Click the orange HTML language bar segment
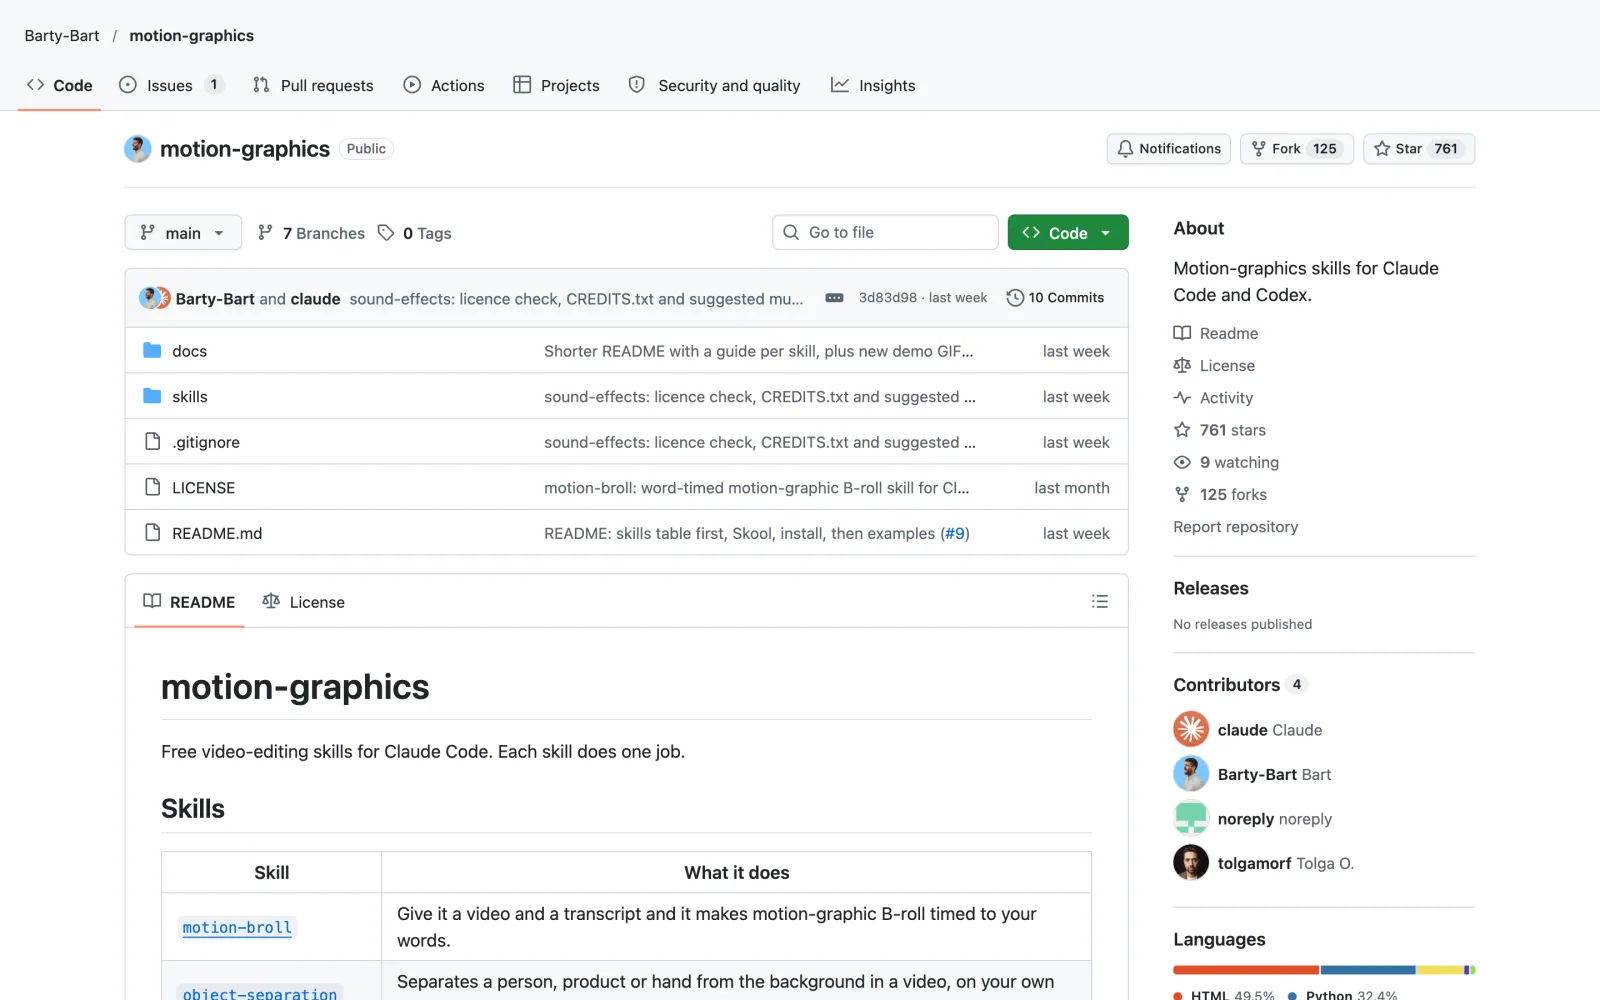Screen dimensions: 1600x1000 pos(1246,970)
